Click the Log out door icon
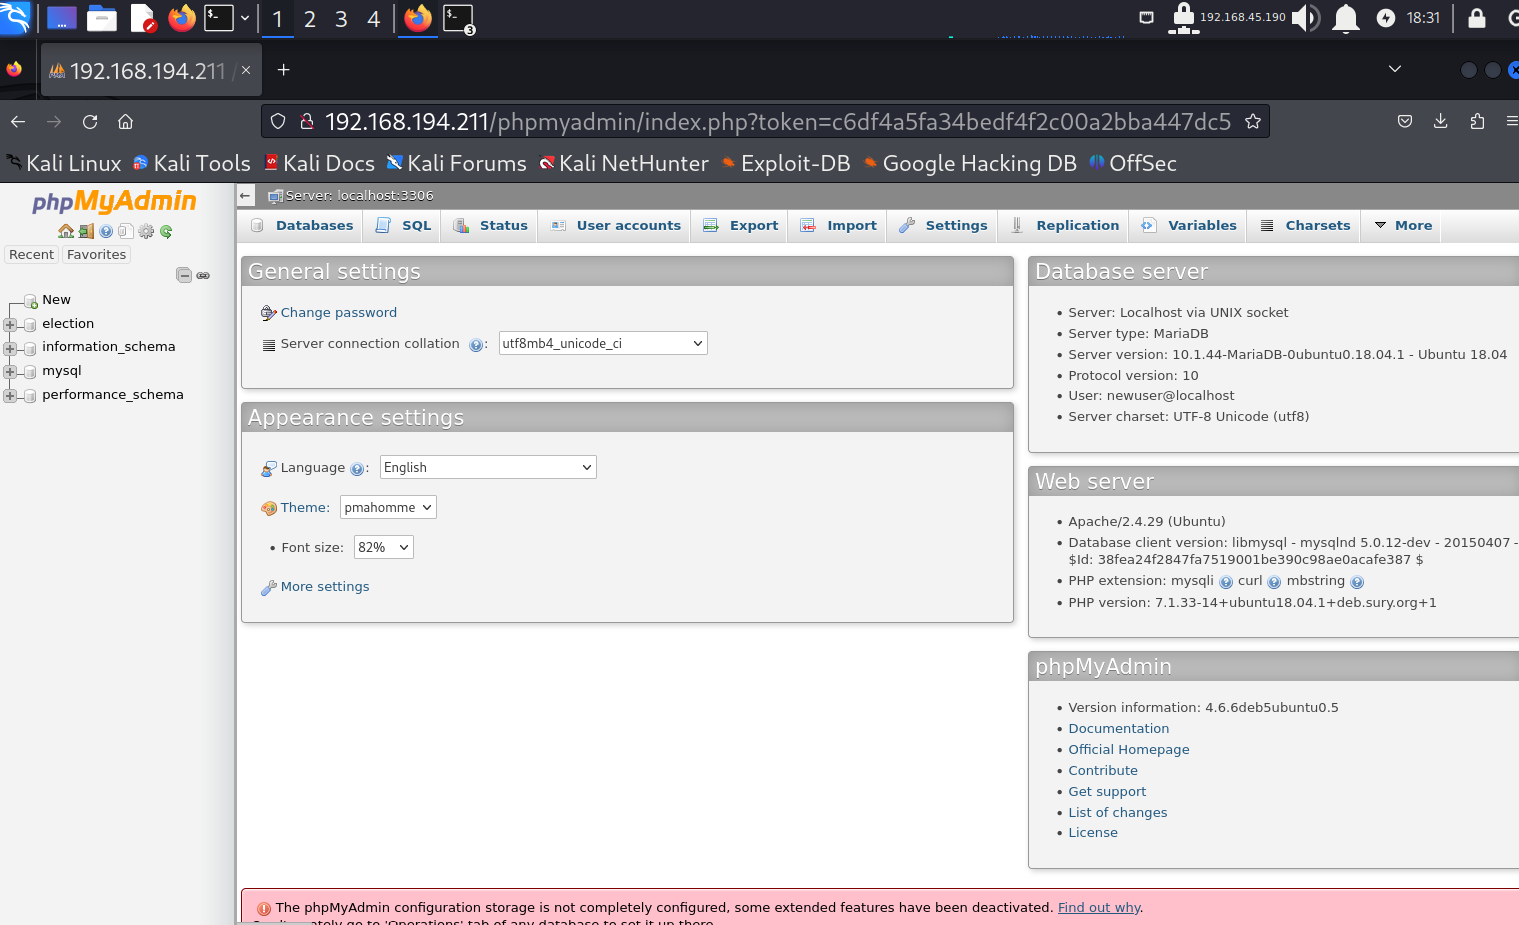The width and height of the screenshot is (1519, 925). click(x=86, y=231)
